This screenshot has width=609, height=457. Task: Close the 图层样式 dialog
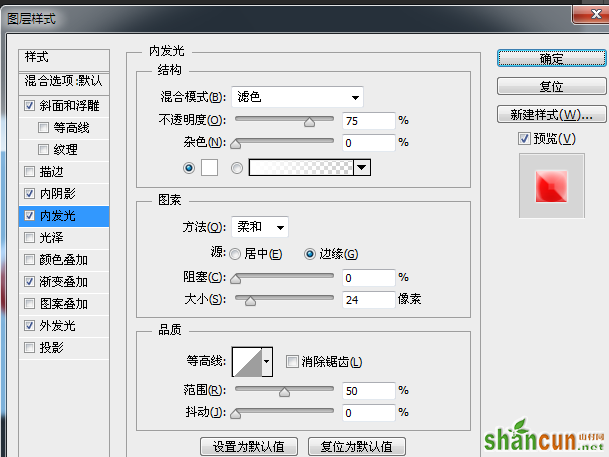(x=592, y=14)
